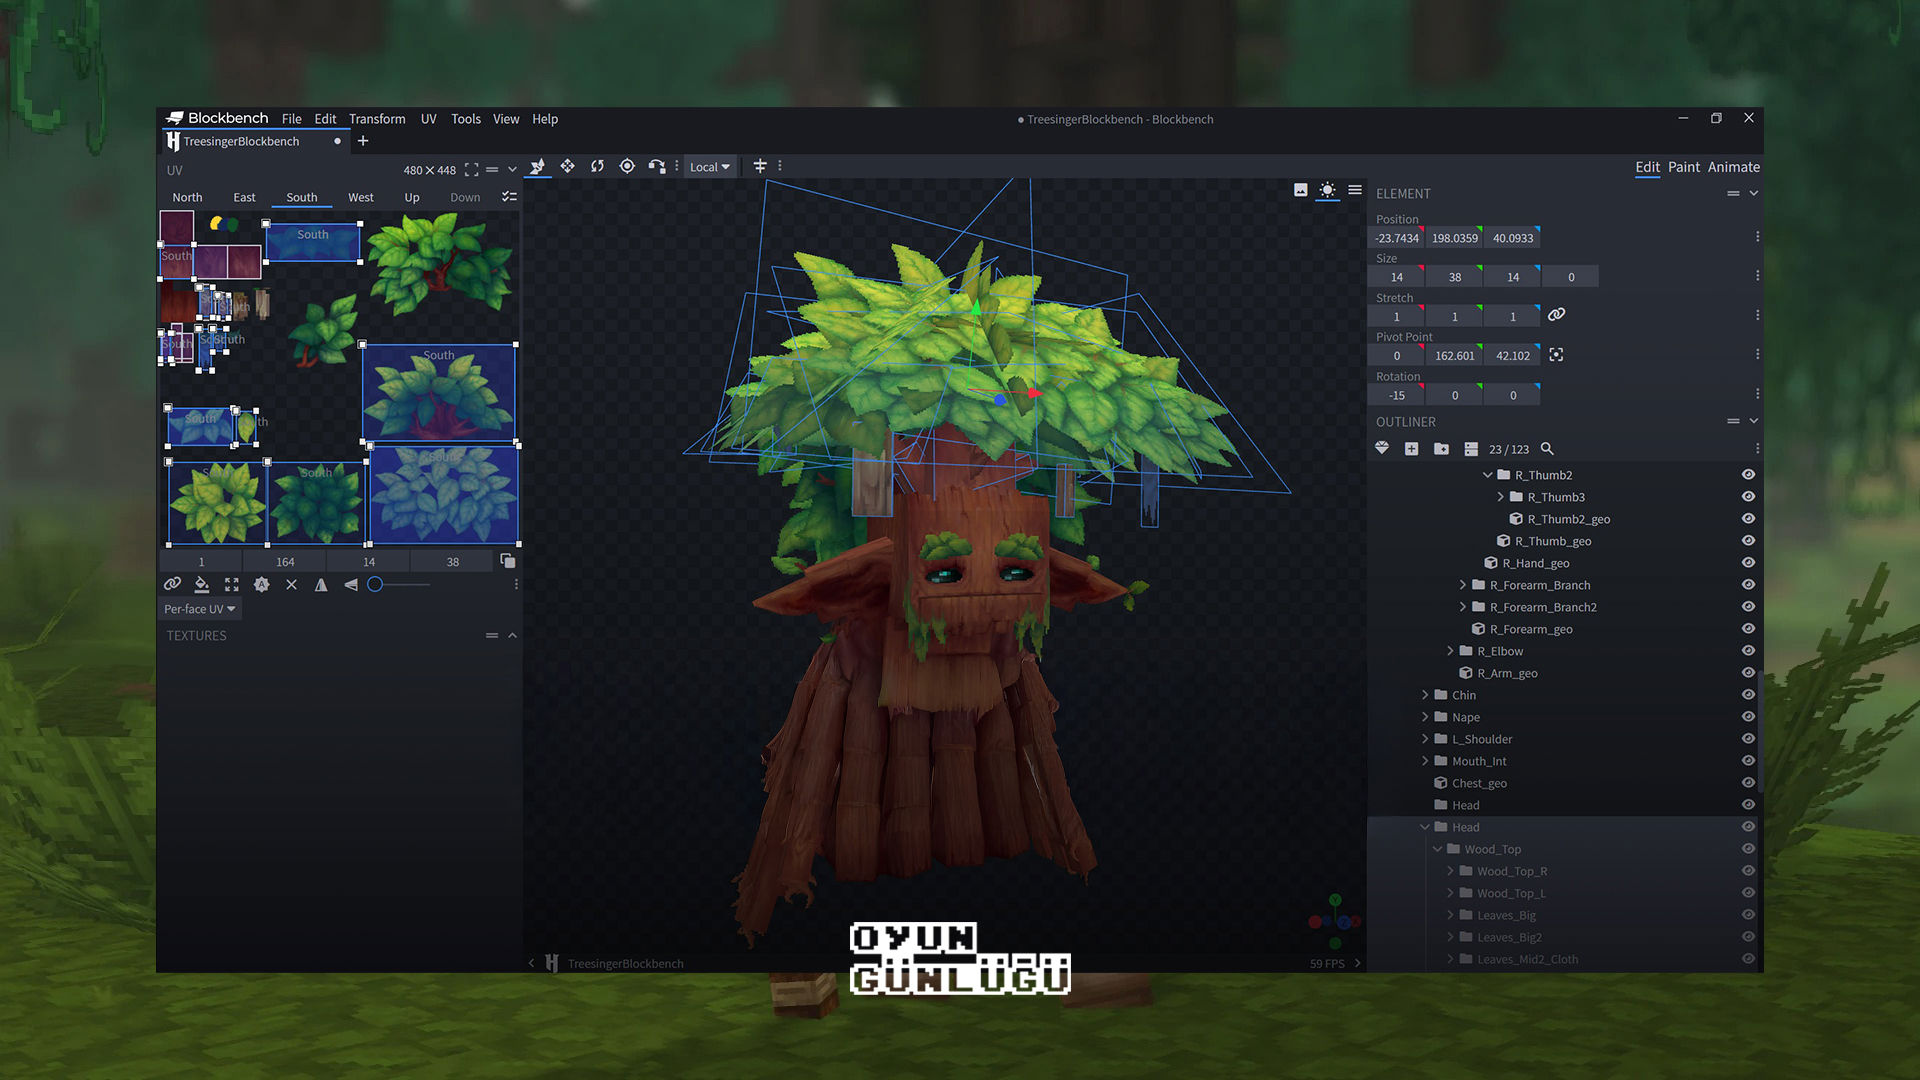1920x1080 pixels.
Task: Open the Local transform space dropdown
Action: [709, 167]
